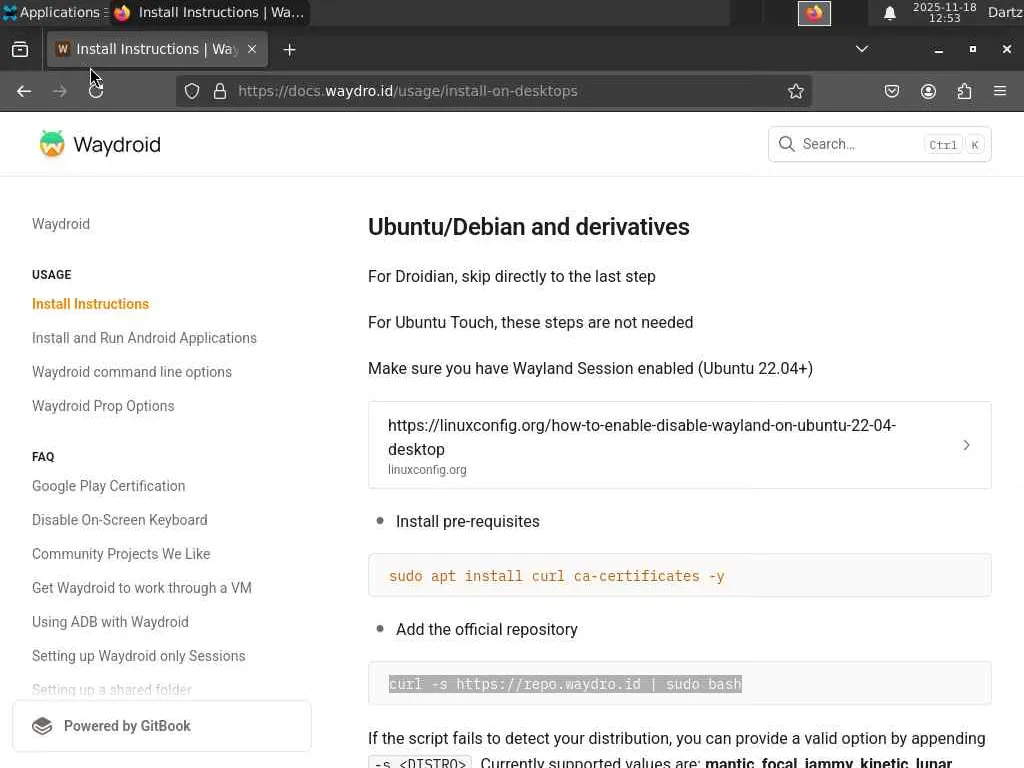Open a new tab with plus button
This screenshot has height=768, width=1024.
tap(289, 49)
